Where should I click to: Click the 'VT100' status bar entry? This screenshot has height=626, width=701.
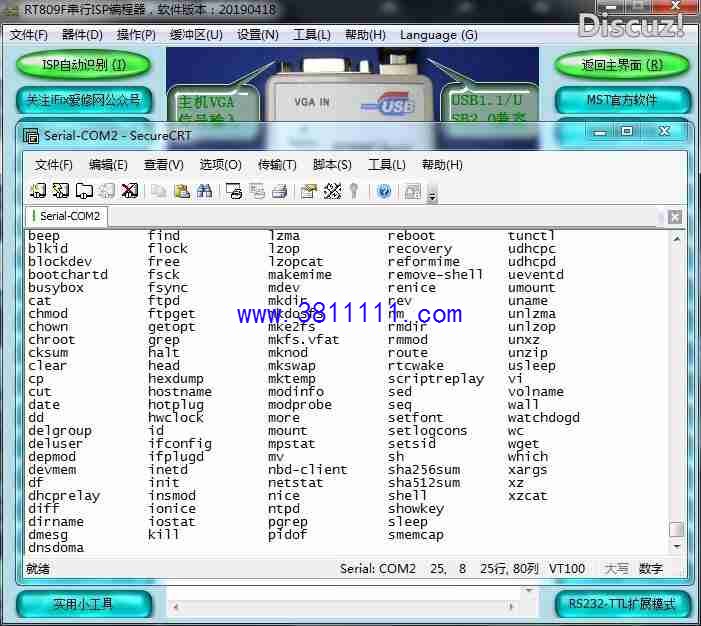(x=567, y=569)
